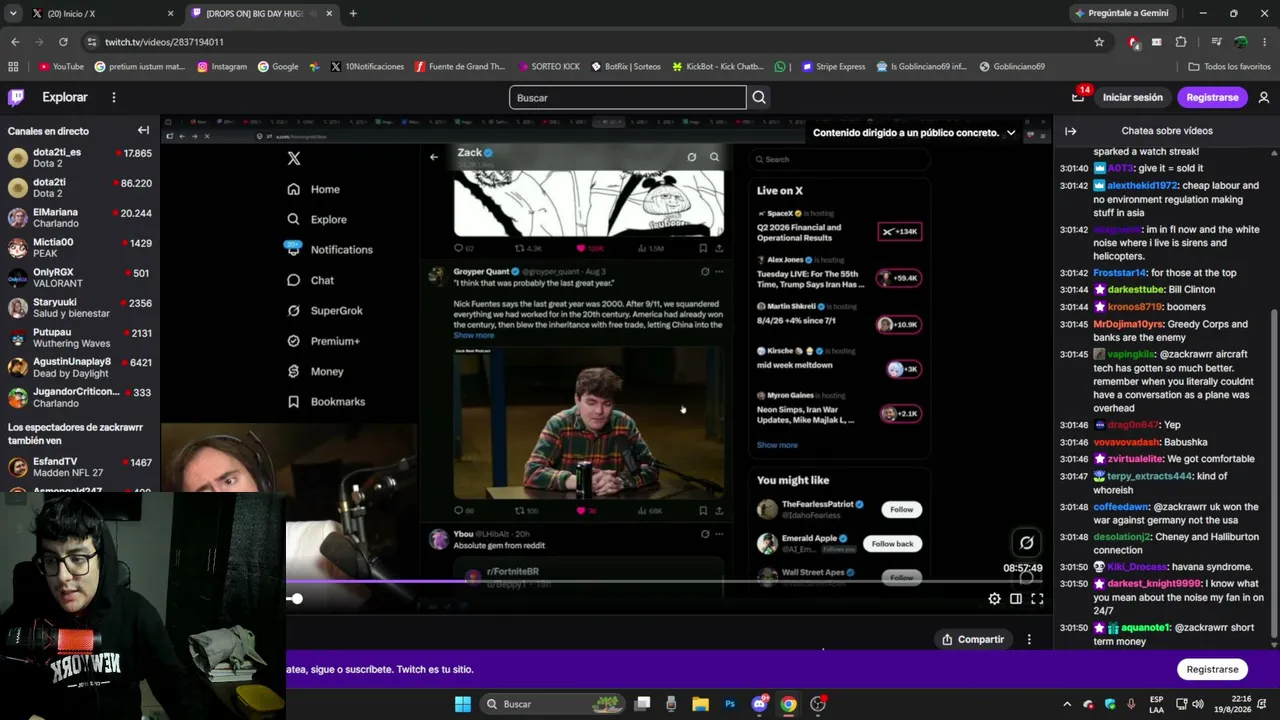1280x720 pixels.
Task: Open the AgustinUnaplay8 Dead by Daylight channel
Action: (x=80, y=368)
